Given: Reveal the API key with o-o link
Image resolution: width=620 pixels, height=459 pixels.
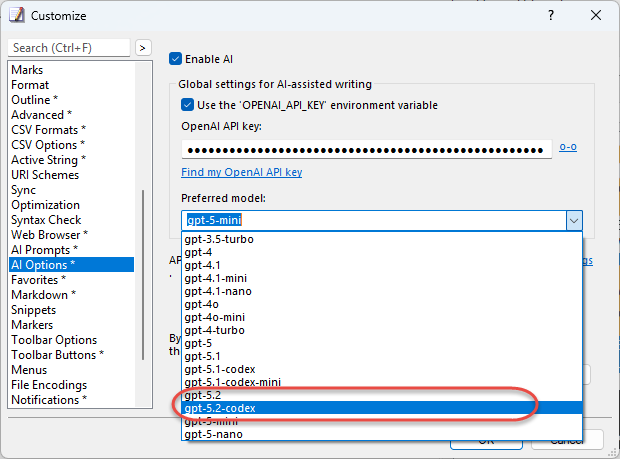Looking at the screenshot, I should pos(568,147).
